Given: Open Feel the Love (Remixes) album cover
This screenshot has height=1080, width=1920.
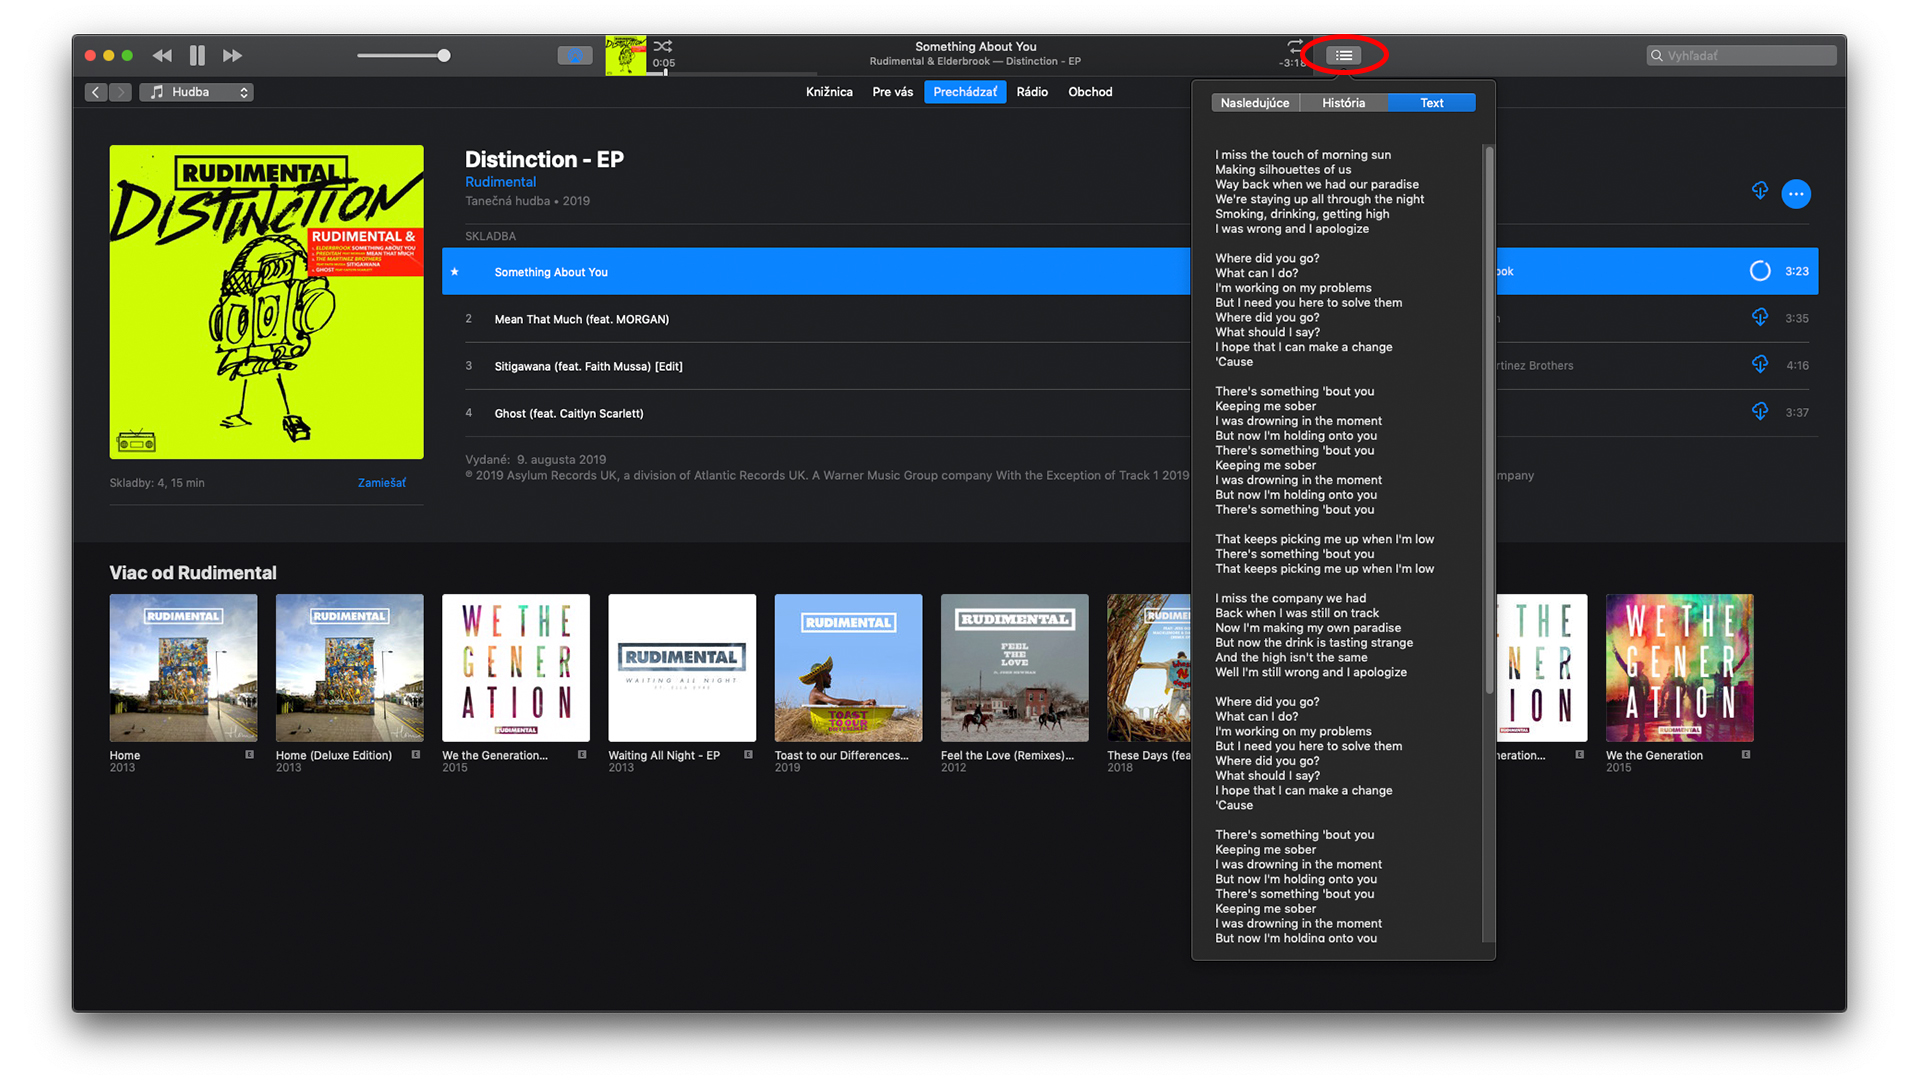Looking at the screenshot, I should 1015,668.
